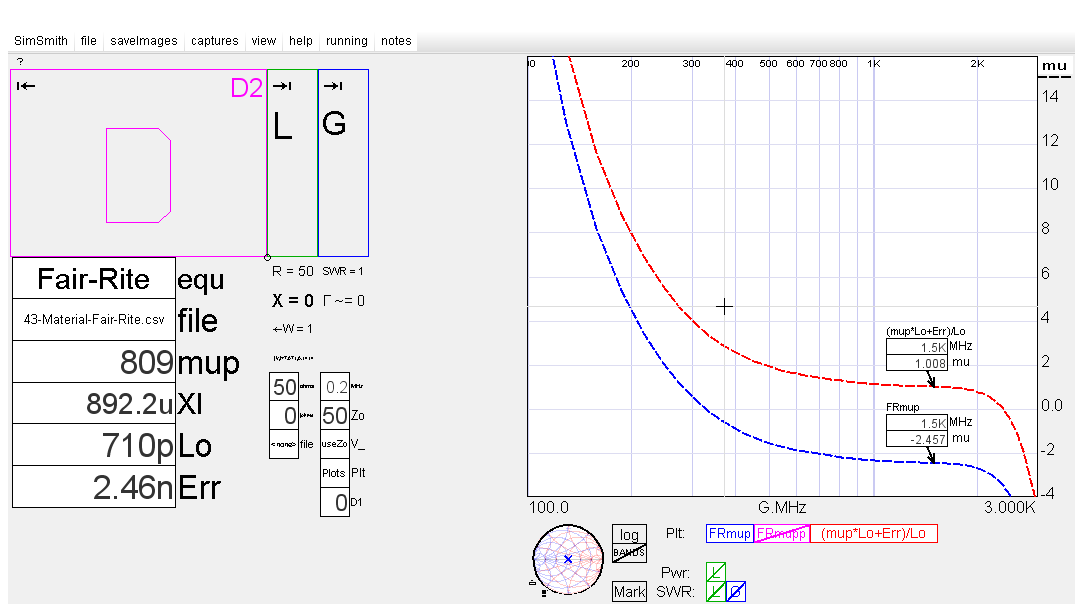Click the mup value field showing 809
The width and height of the screenshot is (1083, 612).
pos(94,362)
